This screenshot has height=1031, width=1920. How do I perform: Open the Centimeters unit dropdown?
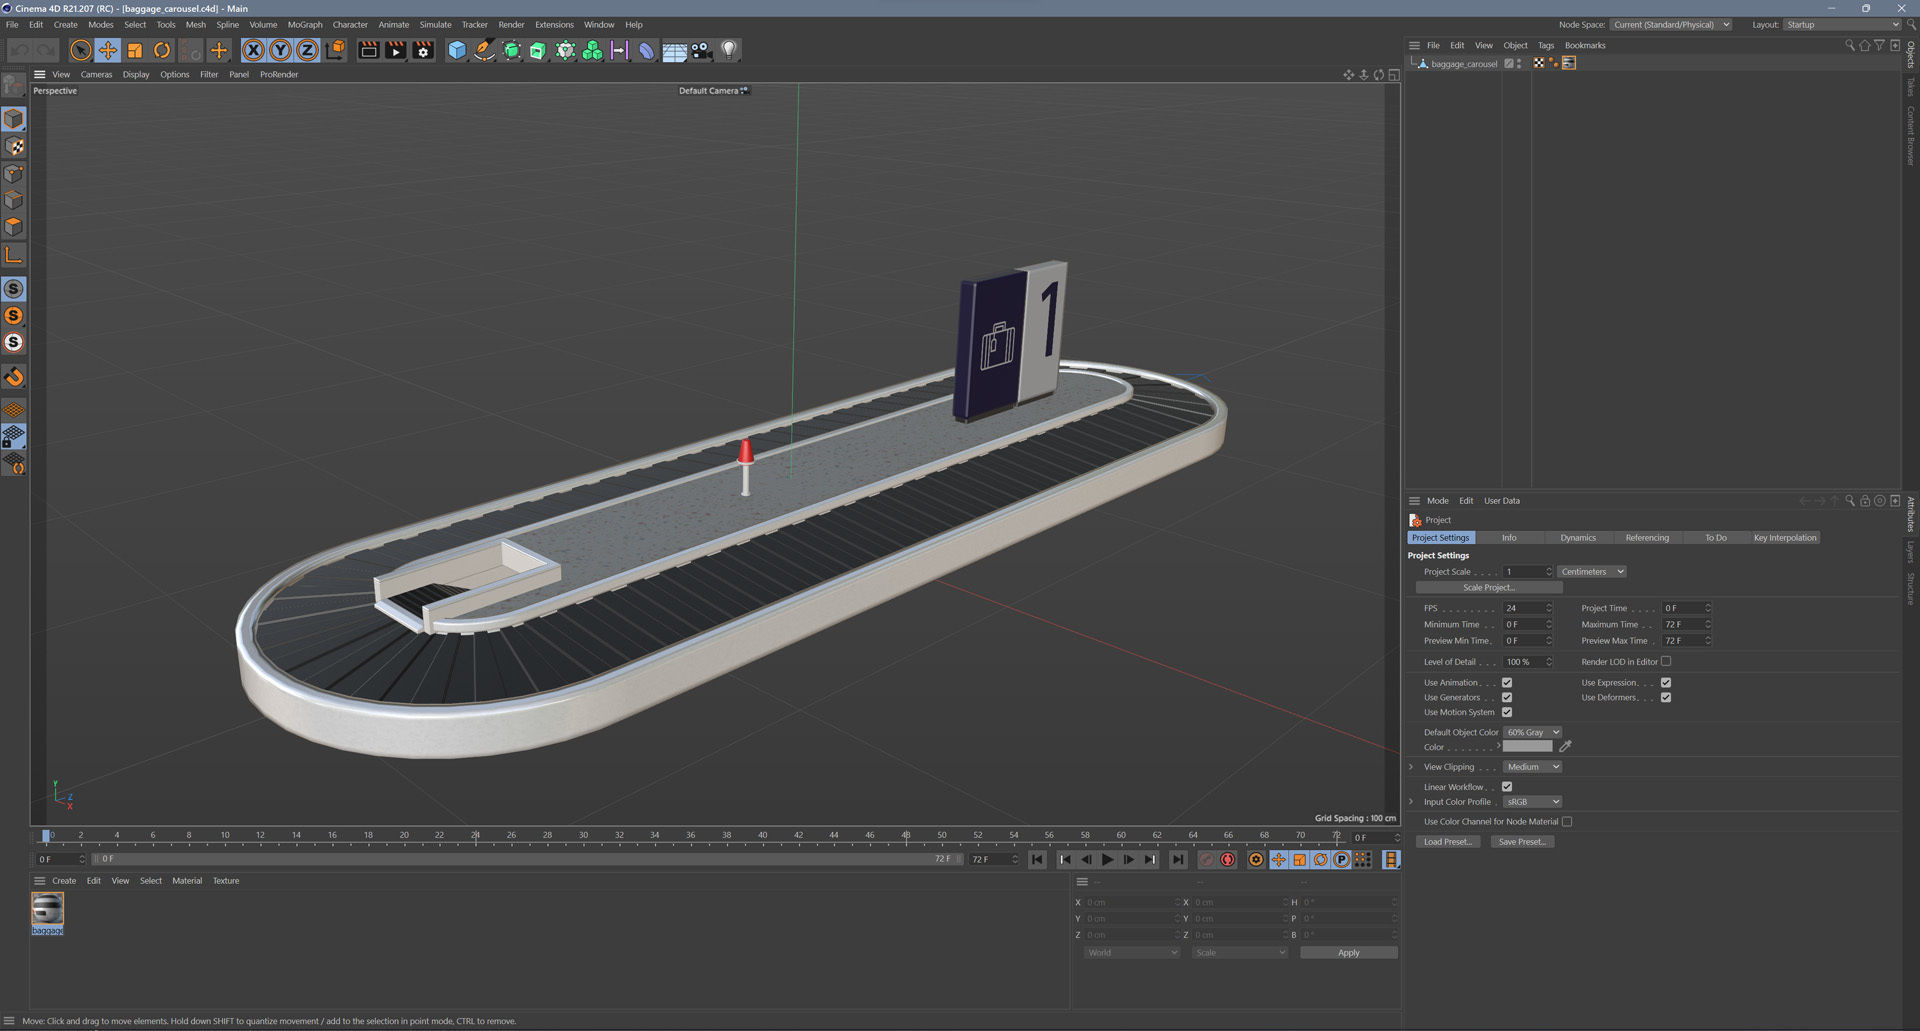coord(1592,572)
